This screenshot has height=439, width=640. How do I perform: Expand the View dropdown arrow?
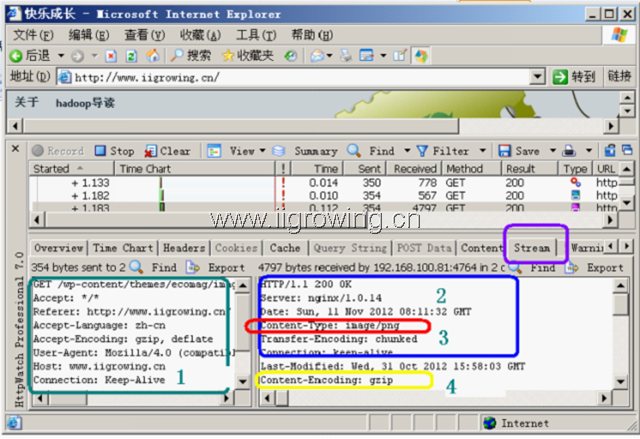[263, 151]
